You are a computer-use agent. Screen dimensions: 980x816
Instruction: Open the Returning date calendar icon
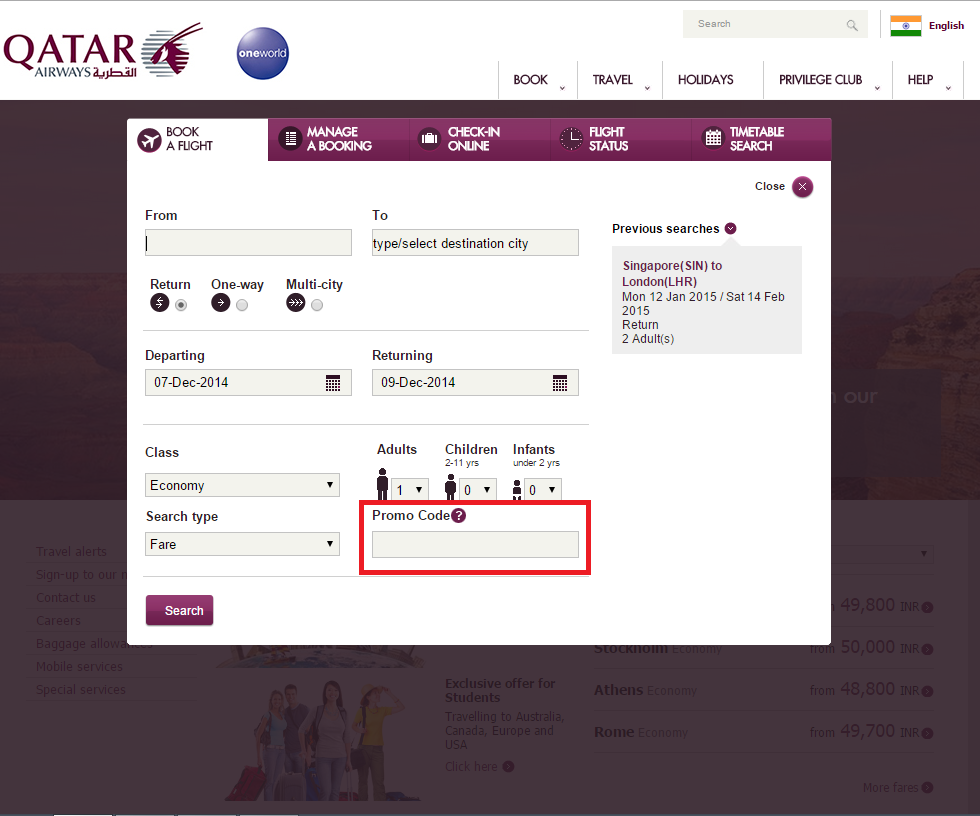coord(560,383)
